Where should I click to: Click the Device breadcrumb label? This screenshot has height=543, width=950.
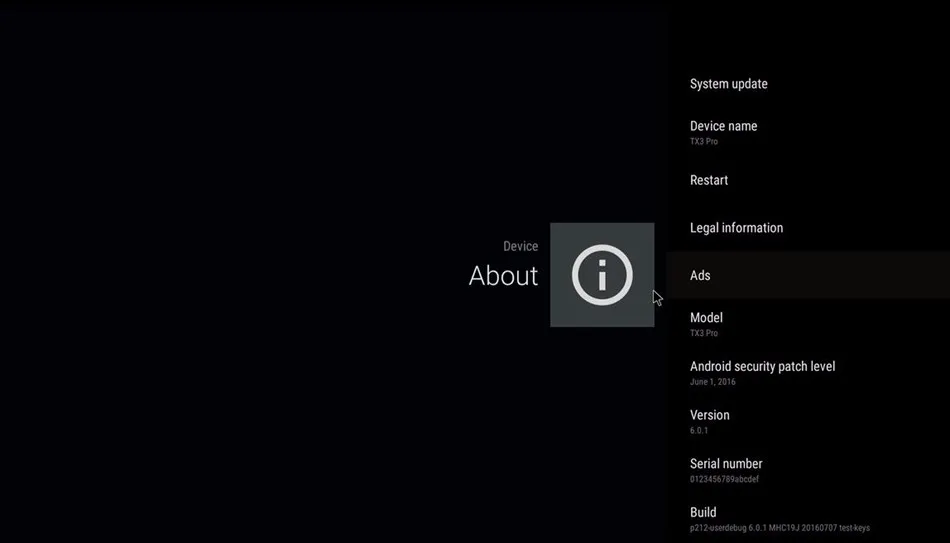click(x=520, y=246)
